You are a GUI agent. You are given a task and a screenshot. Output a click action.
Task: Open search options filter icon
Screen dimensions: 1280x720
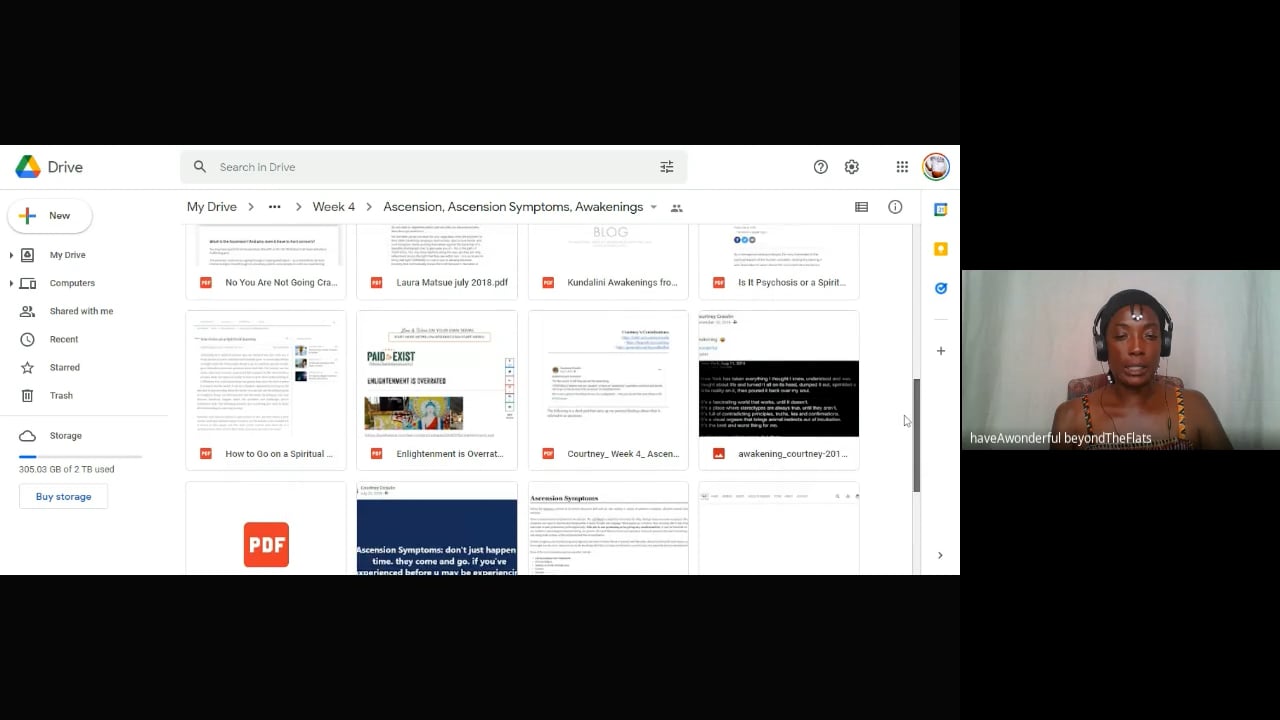(667, 167)
